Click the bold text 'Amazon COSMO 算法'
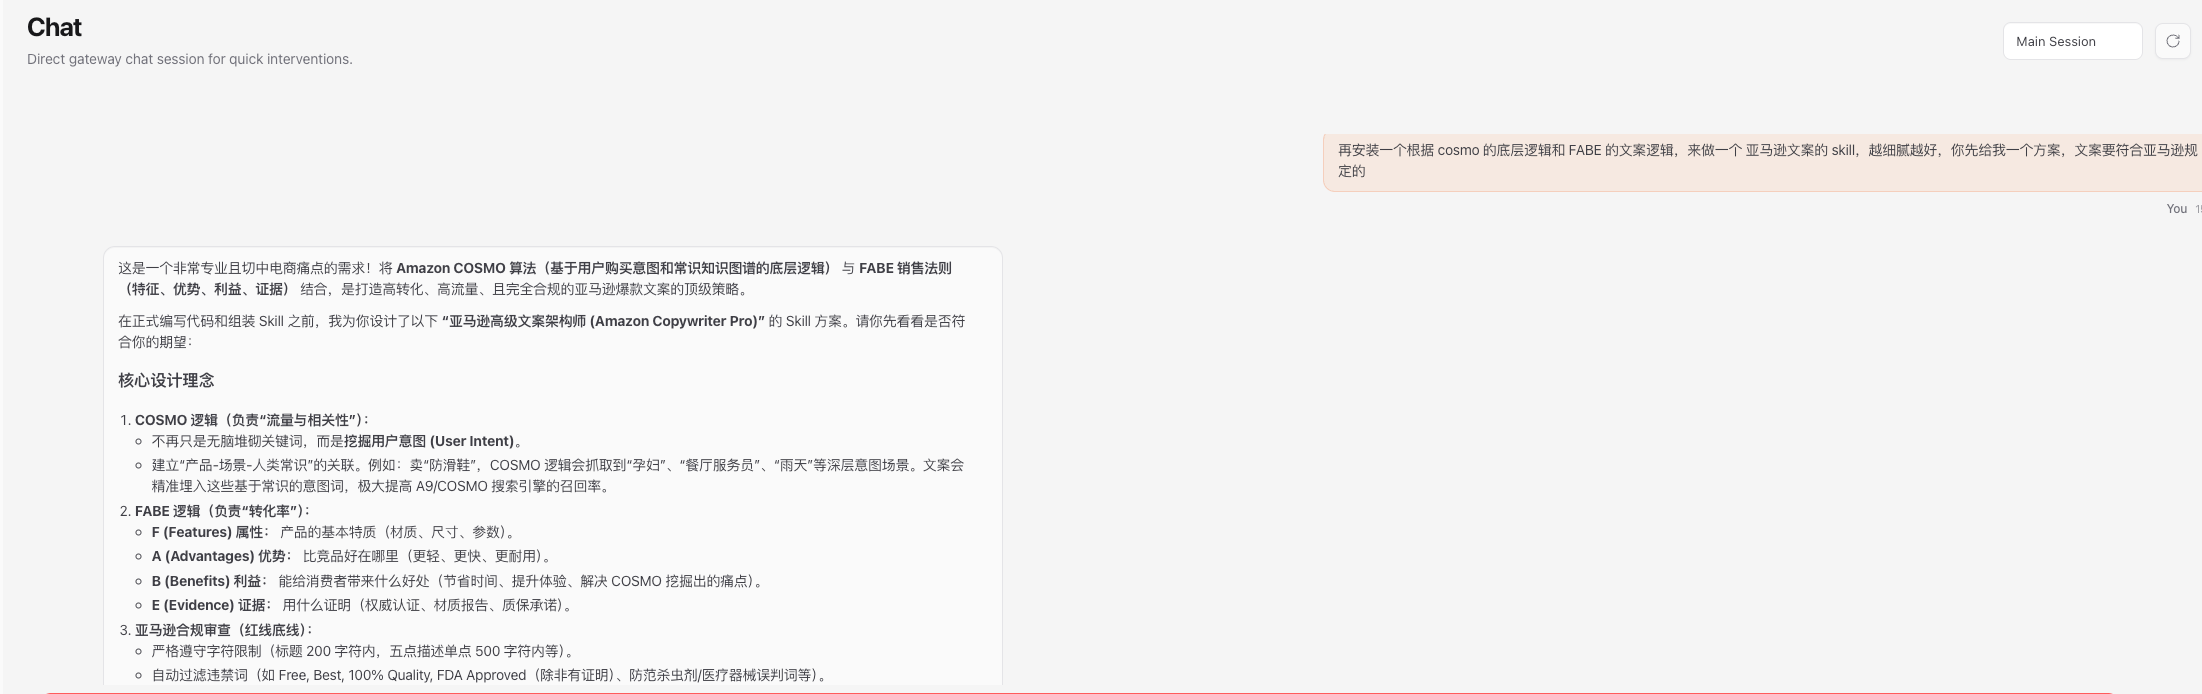The height and width of the screenshot is (694, 2202). pos(466,268)
